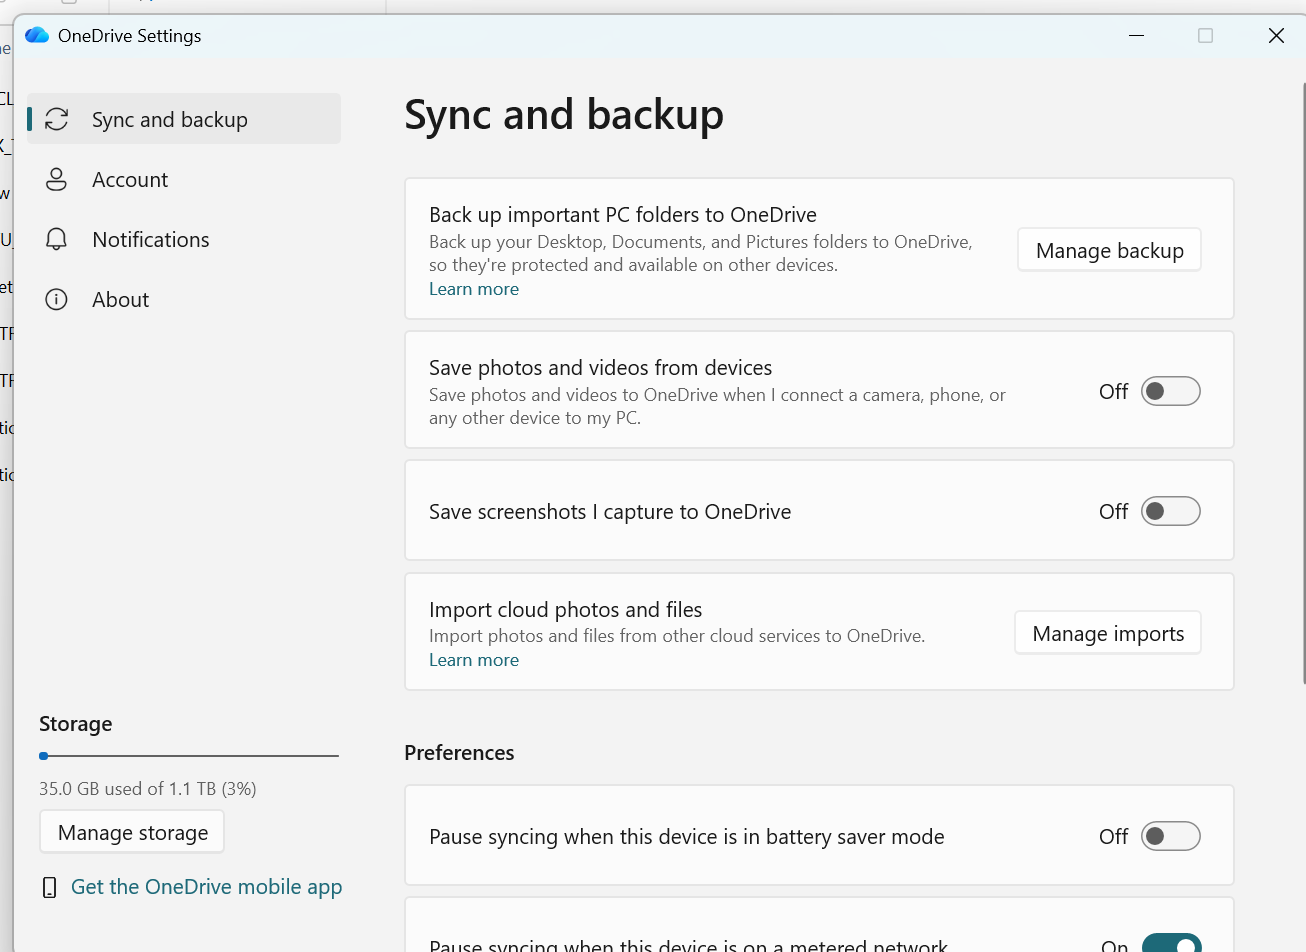Click the Notifications bell icon

click(57, 239)
